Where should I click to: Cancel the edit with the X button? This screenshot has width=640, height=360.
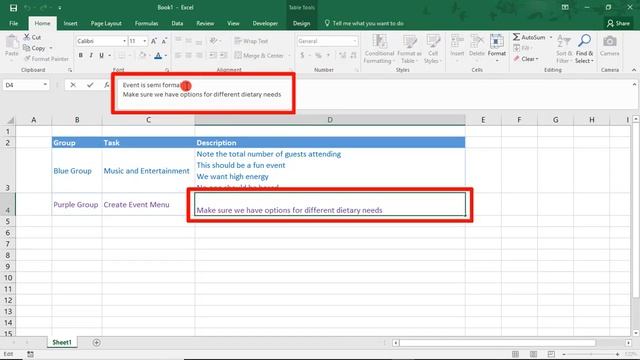pyautogui.click(x=73, y=85)
